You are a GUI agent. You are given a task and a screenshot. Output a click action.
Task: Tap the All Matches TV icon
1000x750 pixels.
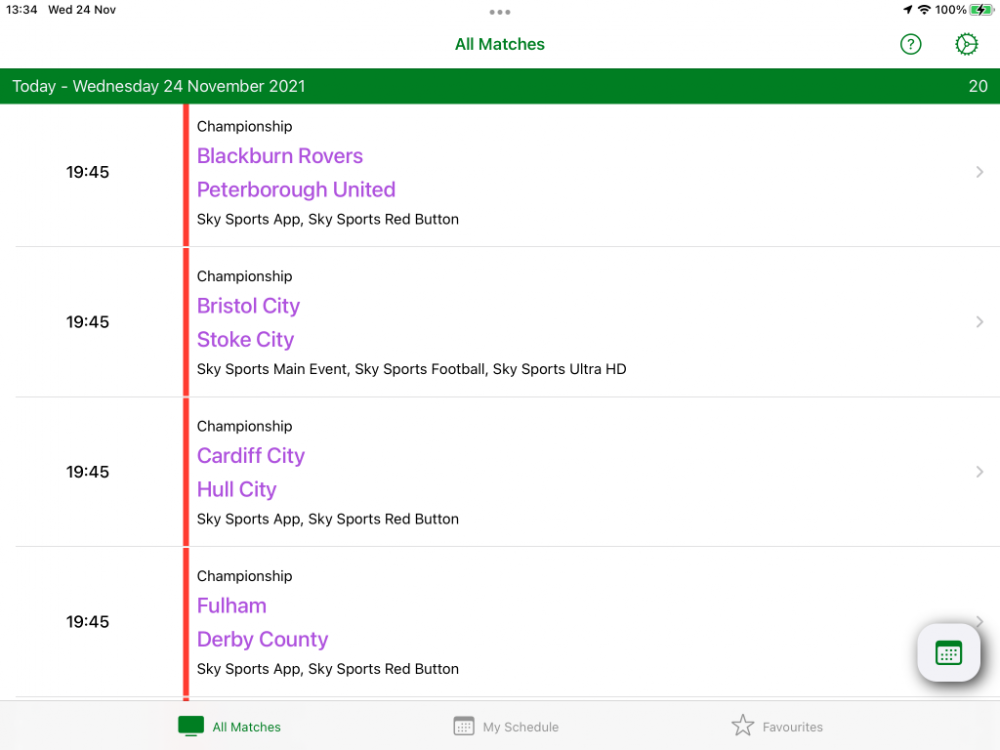pyautogui.click(x=191, y=727)
